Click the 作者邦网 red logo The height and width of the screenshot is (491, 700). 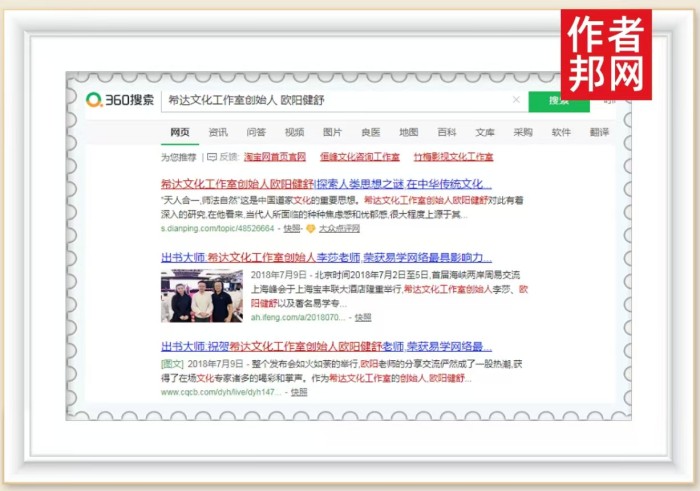(x=605, y=55)
